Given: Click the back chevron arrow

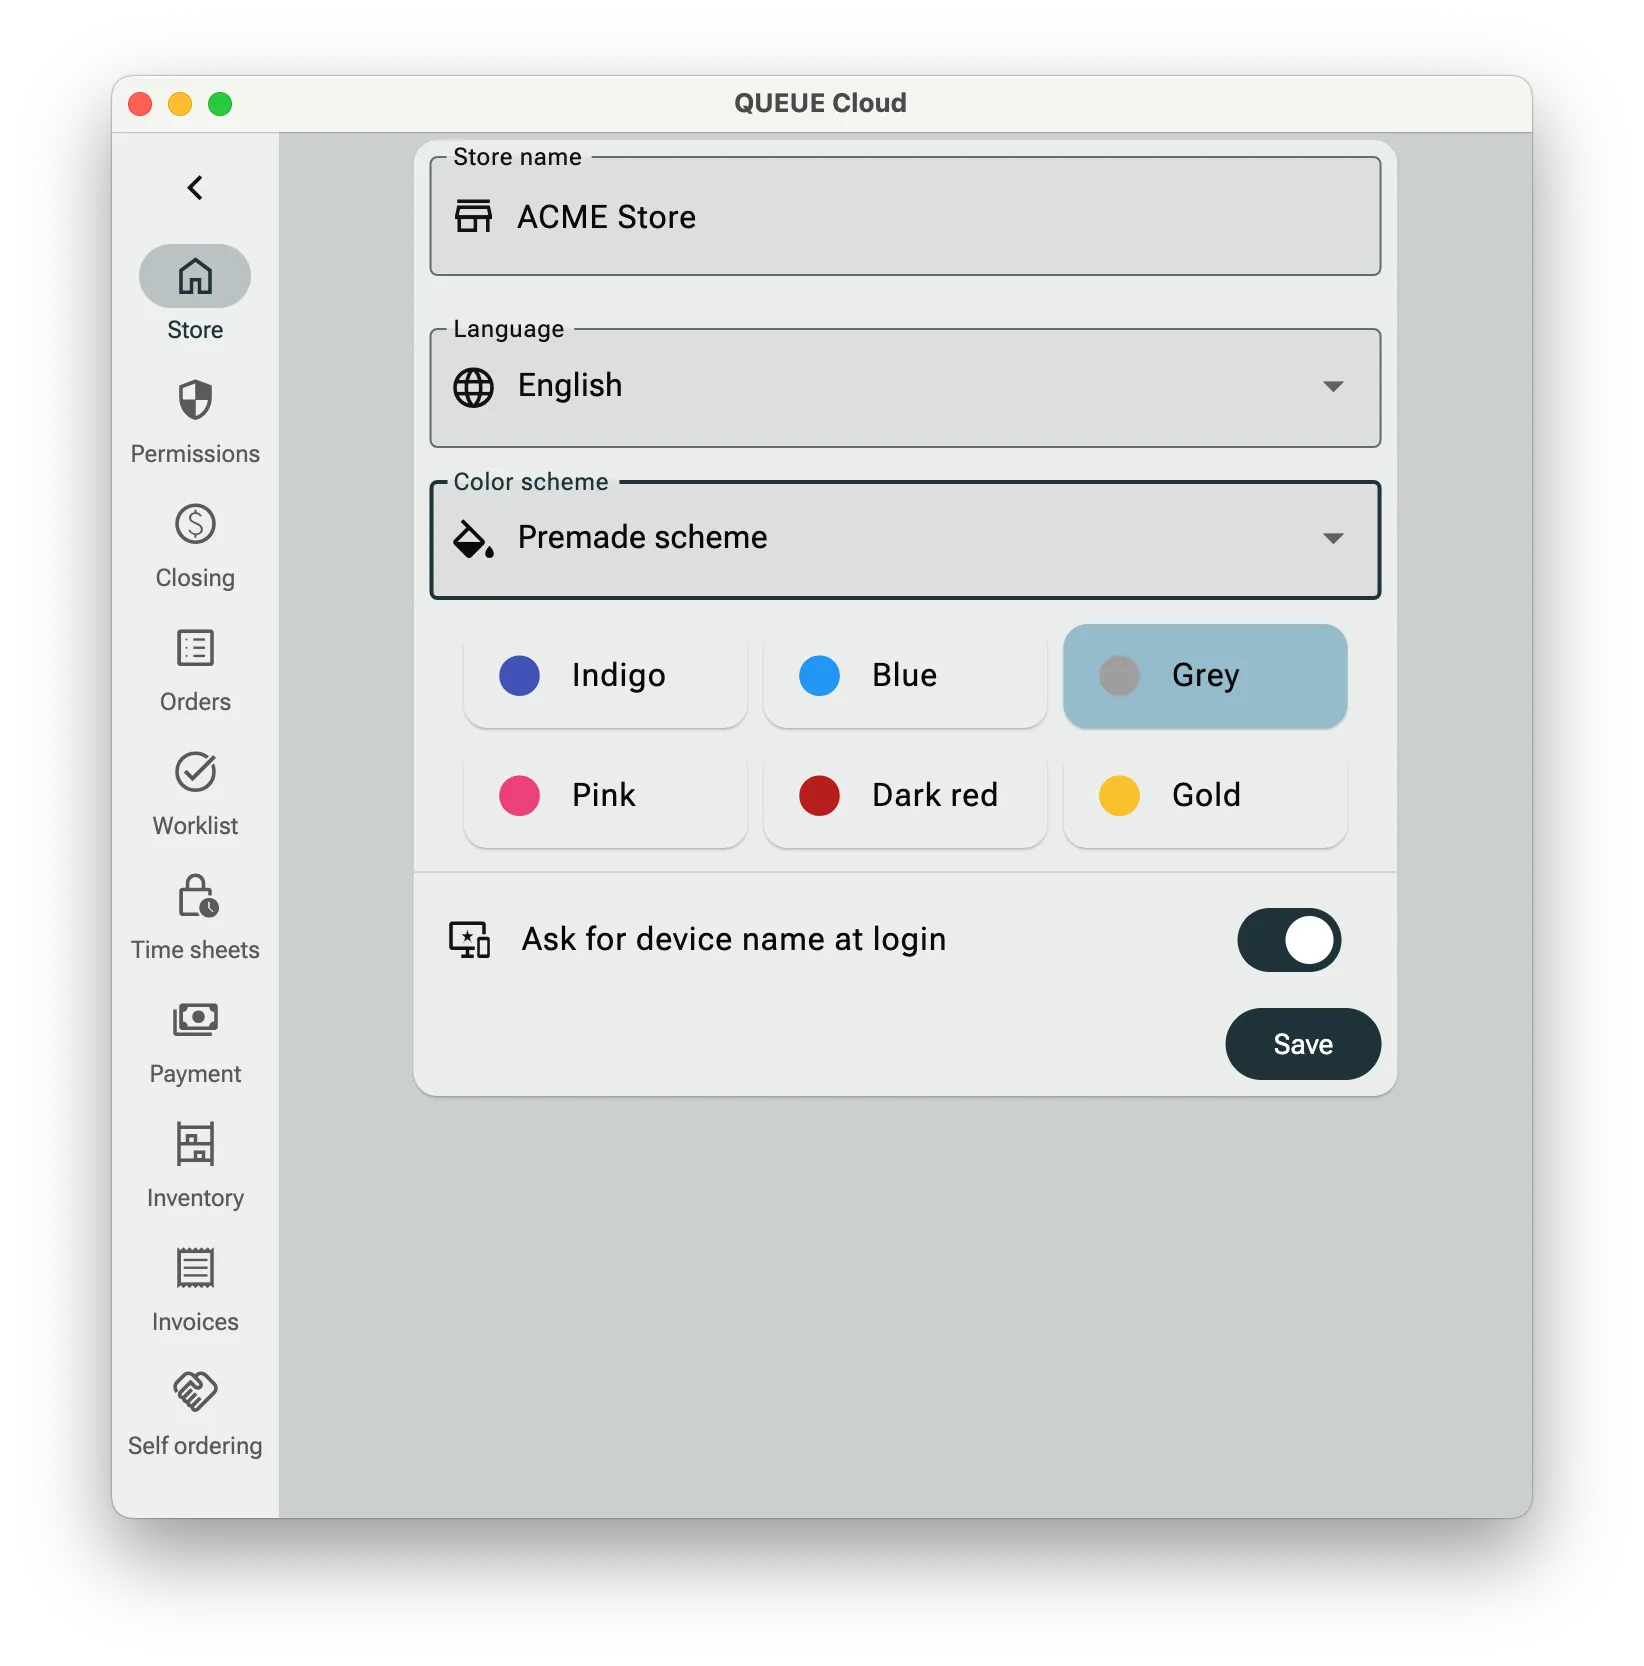Looking at the screenshot, I should (195, 187).
